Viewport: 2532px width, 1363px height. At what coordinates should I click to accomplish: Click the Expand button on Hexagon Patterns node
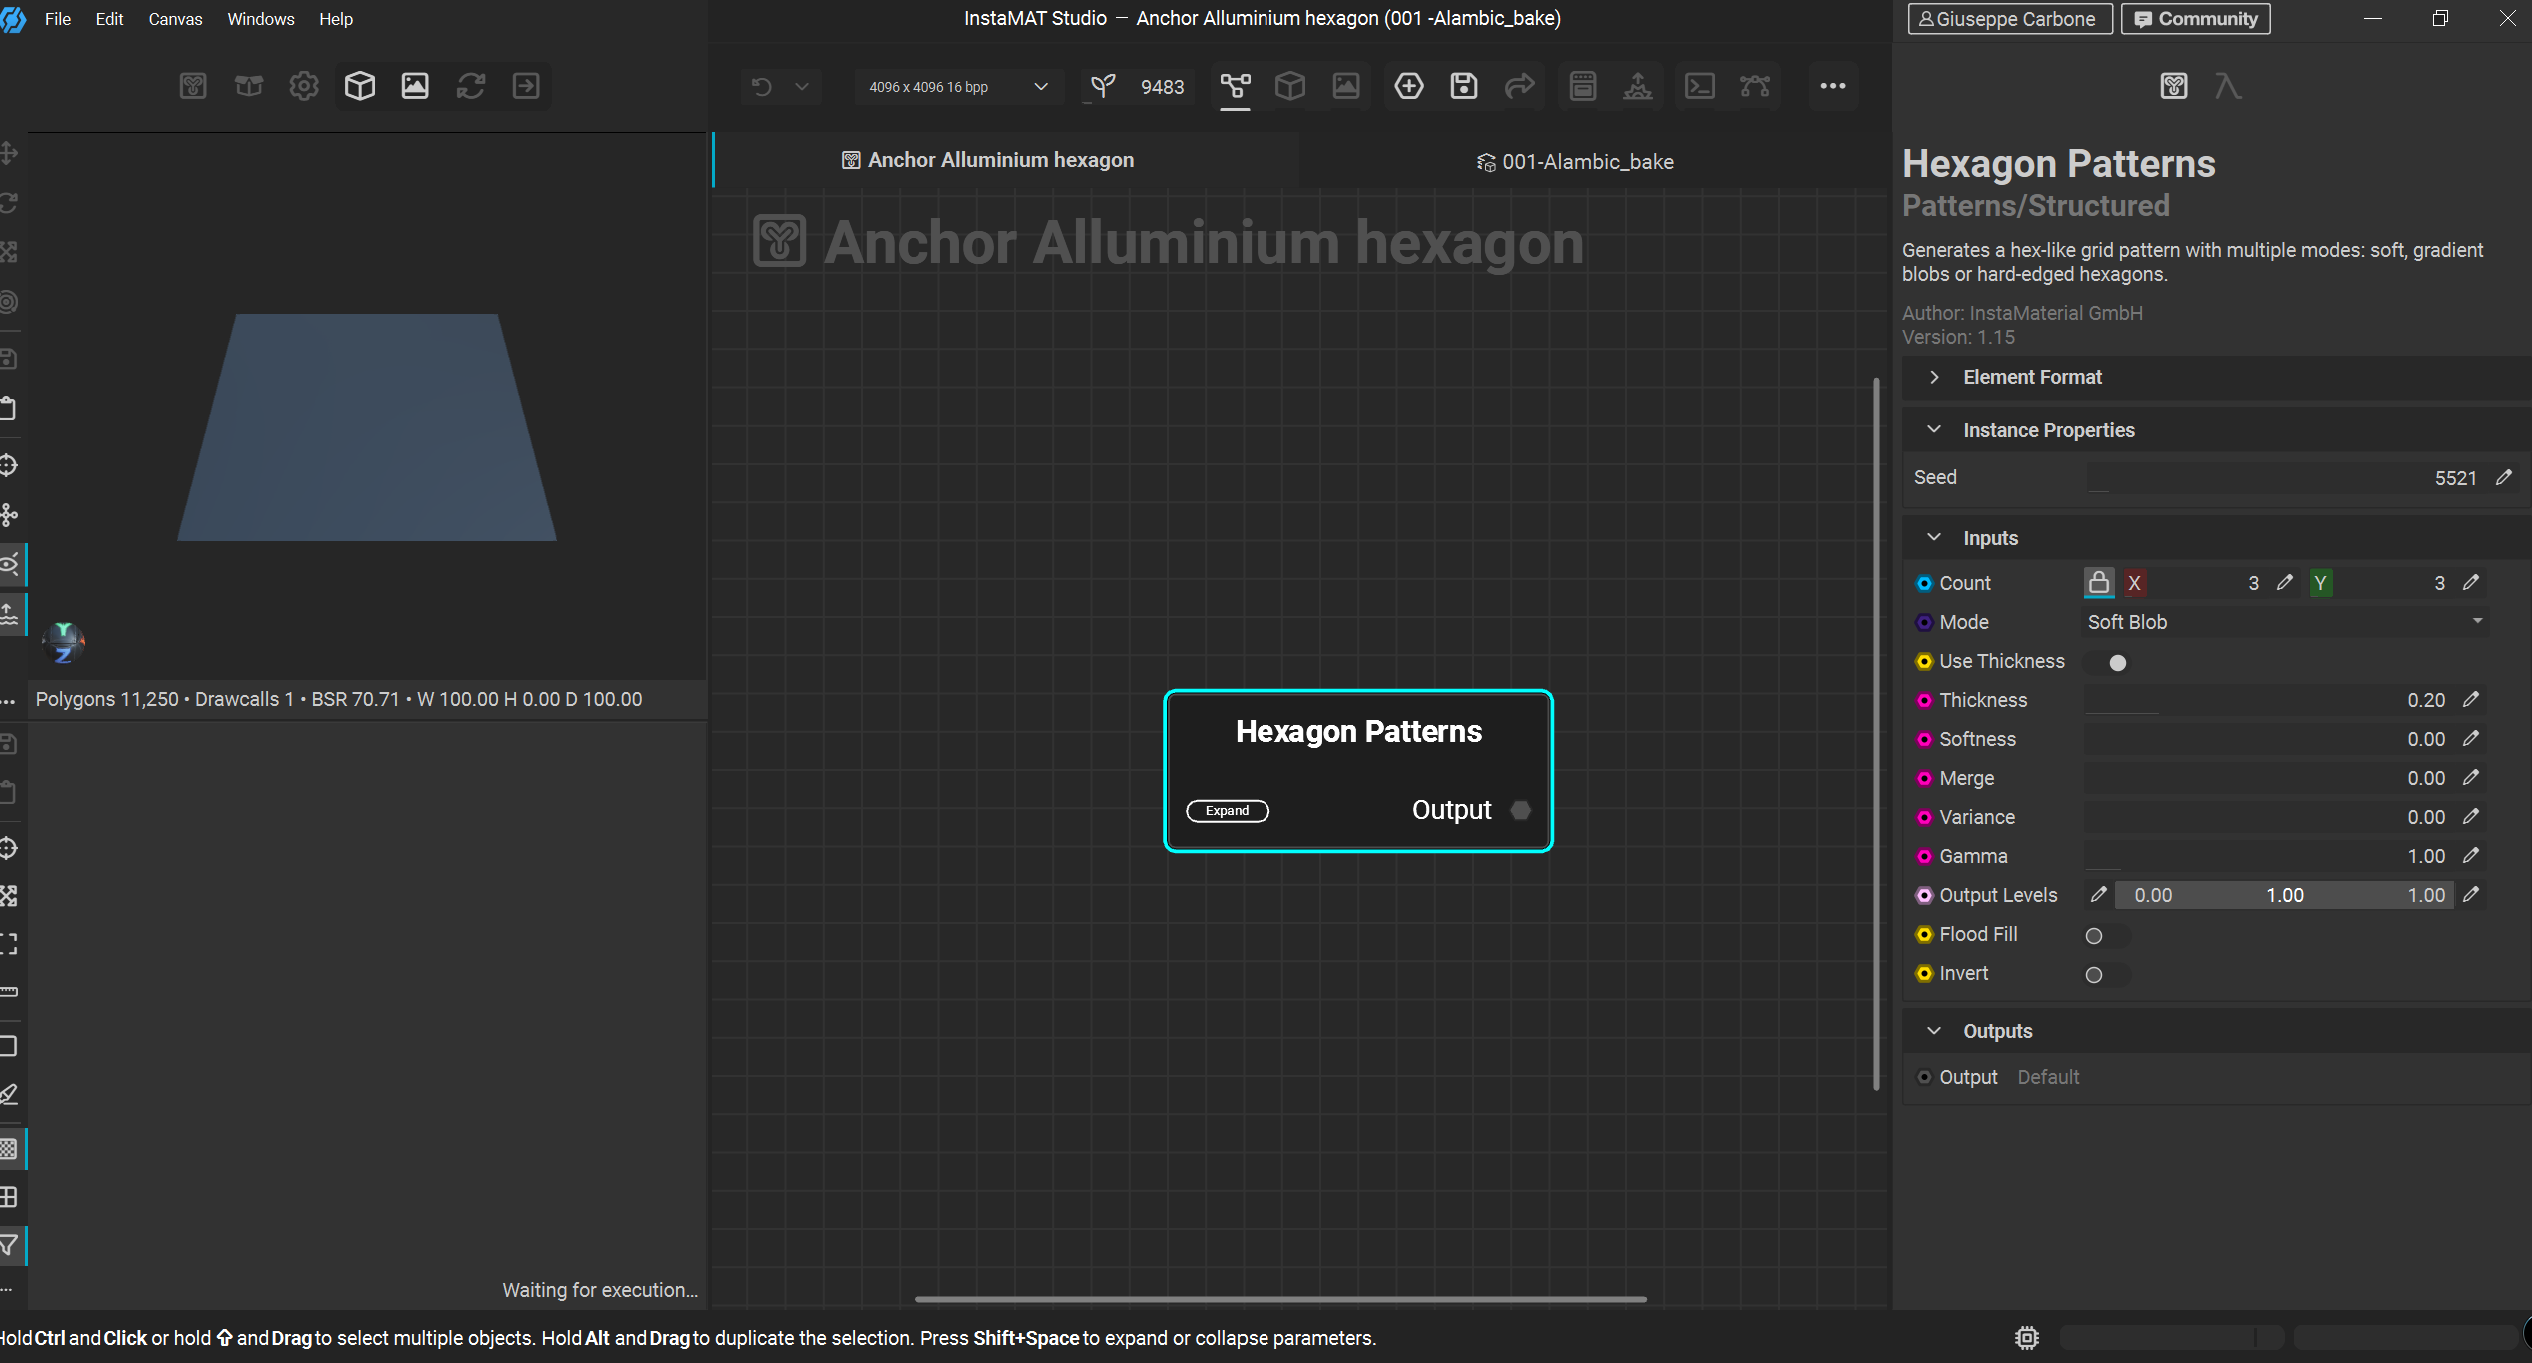[1227, 810]
